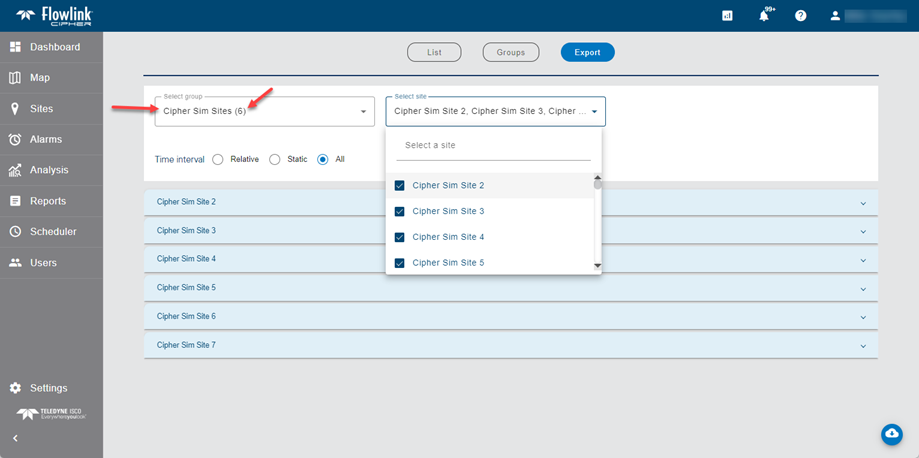Click the Flowlink Cipher logo

click(x=50, y=16)
